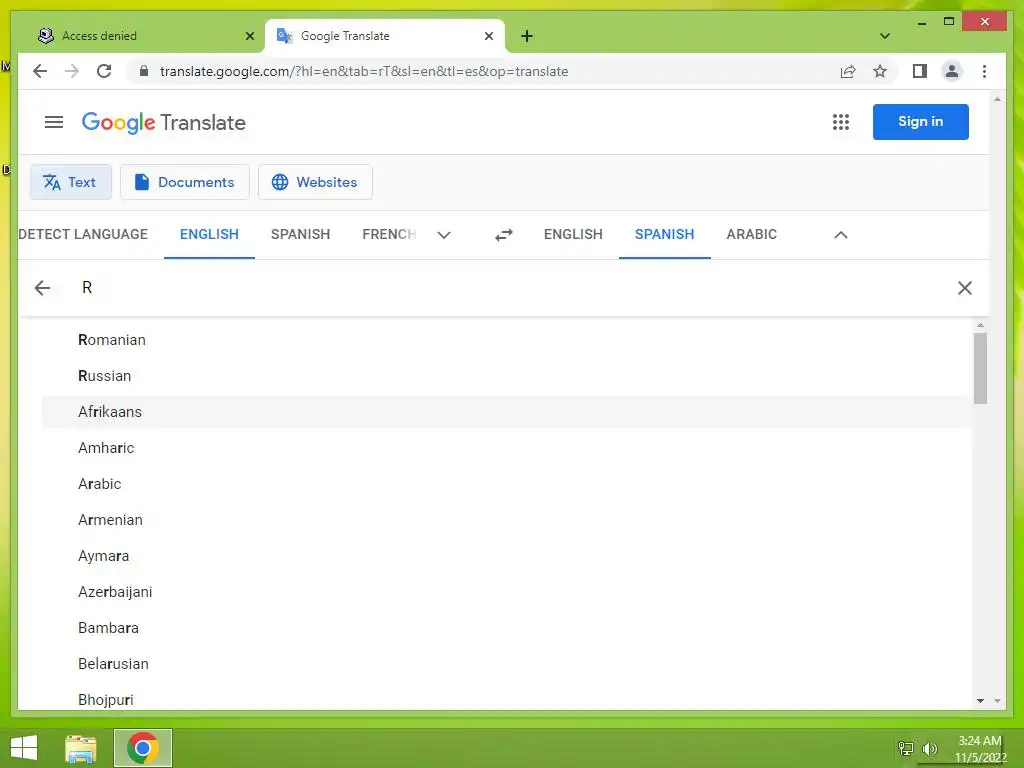Select the Text translation mode
Screen dimensions: 1024x768
click(x=71, y=182)
